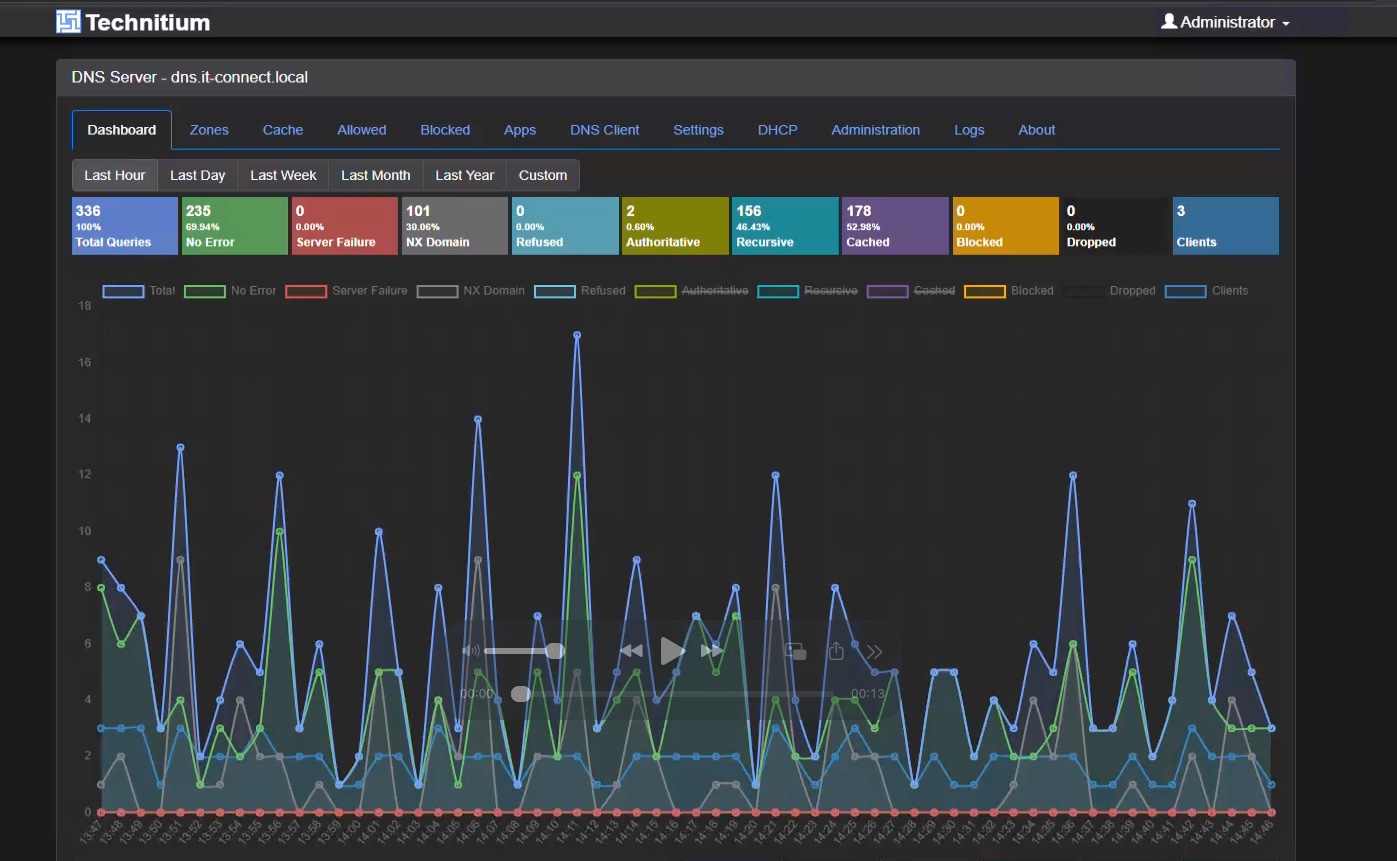Open the Administrator dropdown menu
Screen dimensions: 1397x861
click(1225, 22)
